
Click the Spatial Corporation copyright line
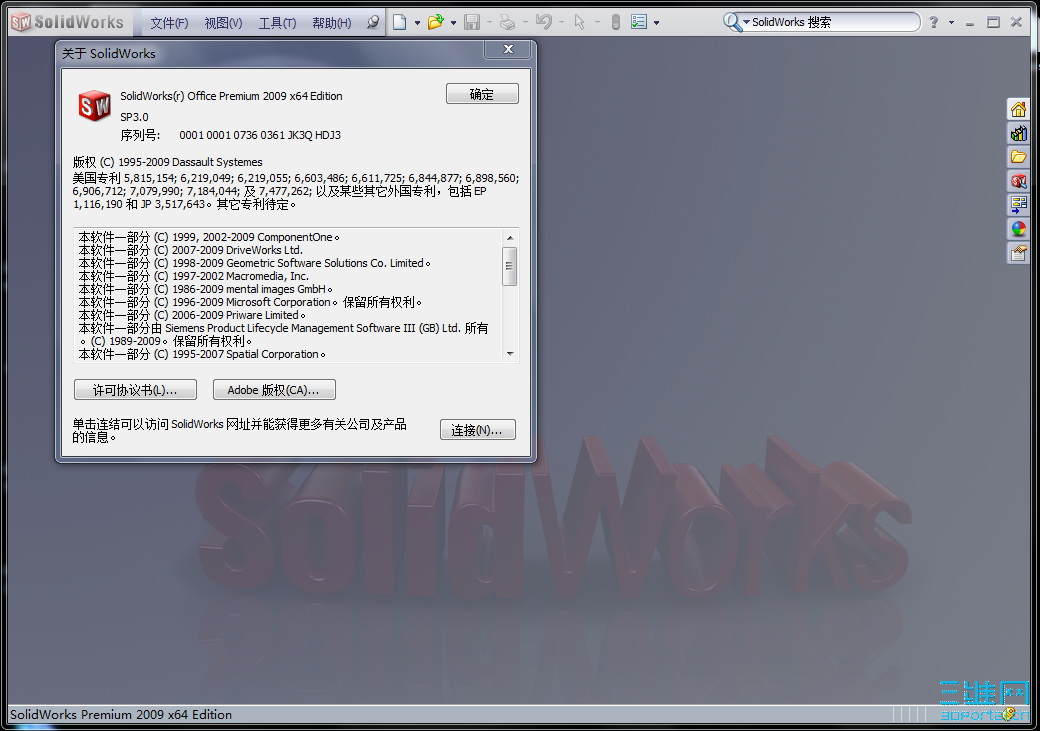point(202,354)
